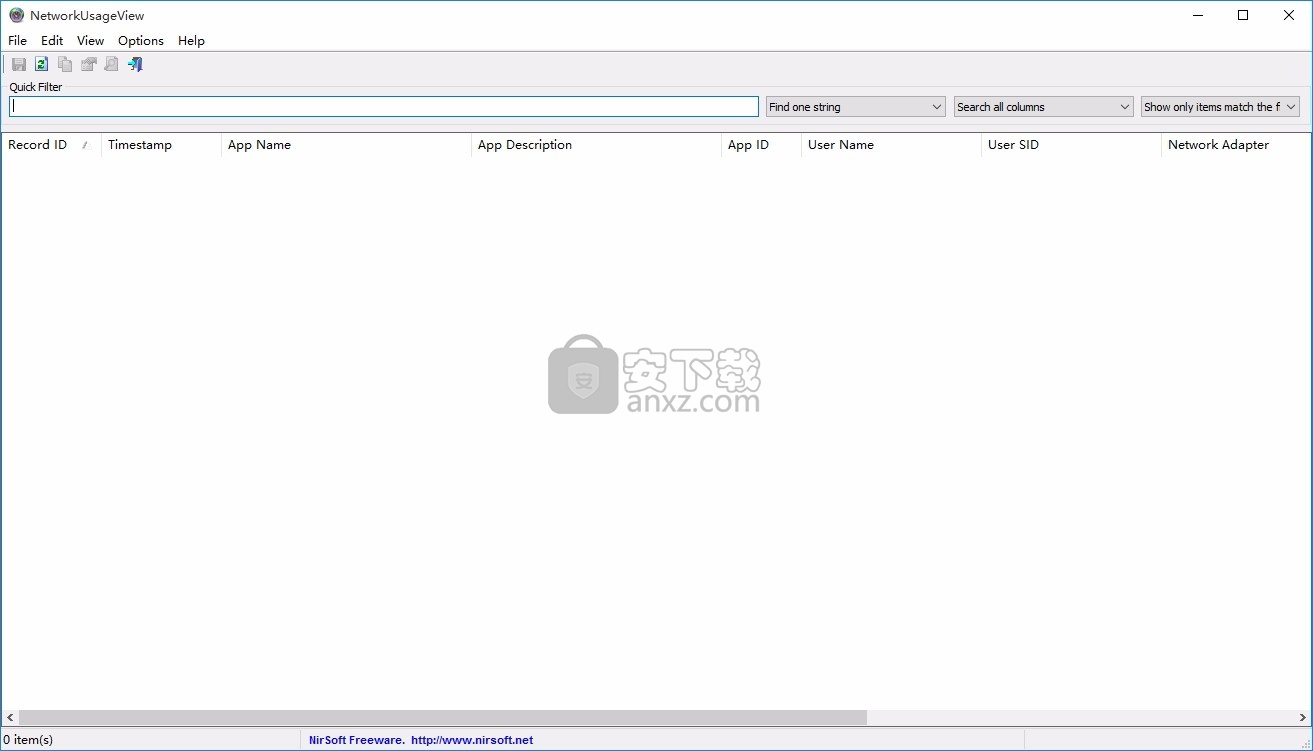Expand the 'Find one string' dropdown
Viewport: 1313px width, 751px height.
click(x=856, y=107)
